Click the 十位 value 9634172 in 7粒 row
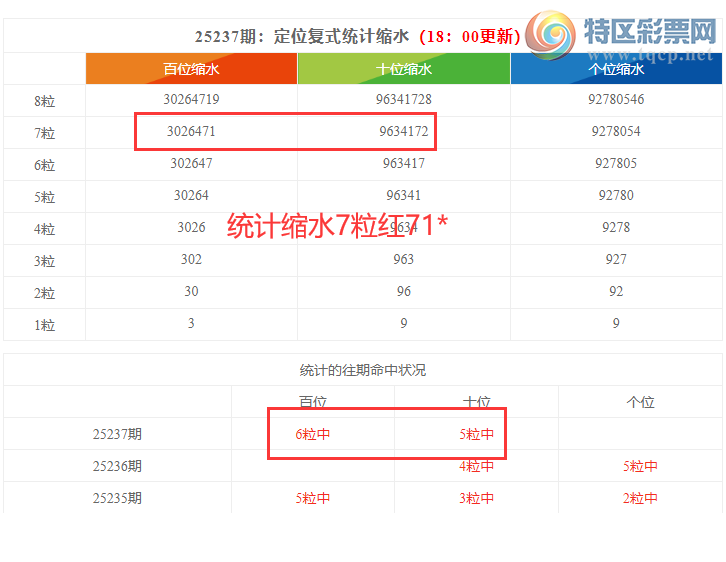 tap(404, 131)
